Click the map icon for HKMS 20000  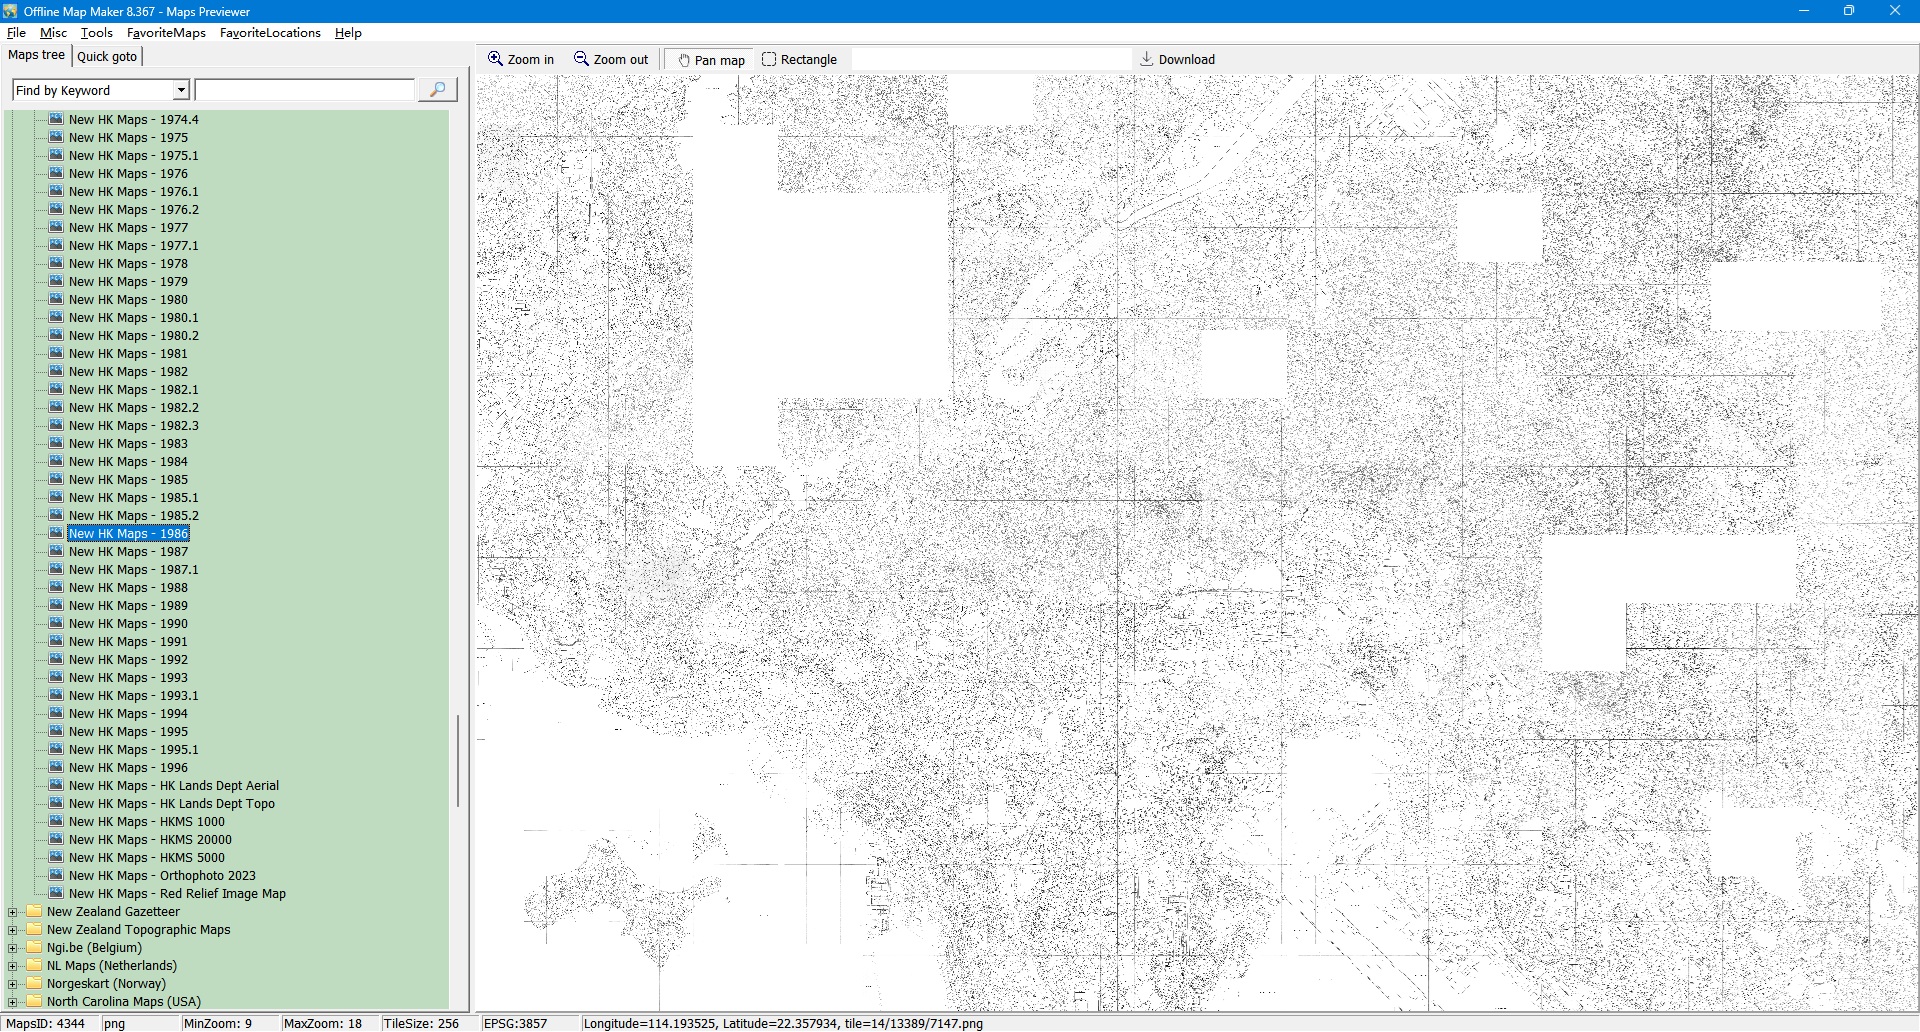tap(56, 839)
